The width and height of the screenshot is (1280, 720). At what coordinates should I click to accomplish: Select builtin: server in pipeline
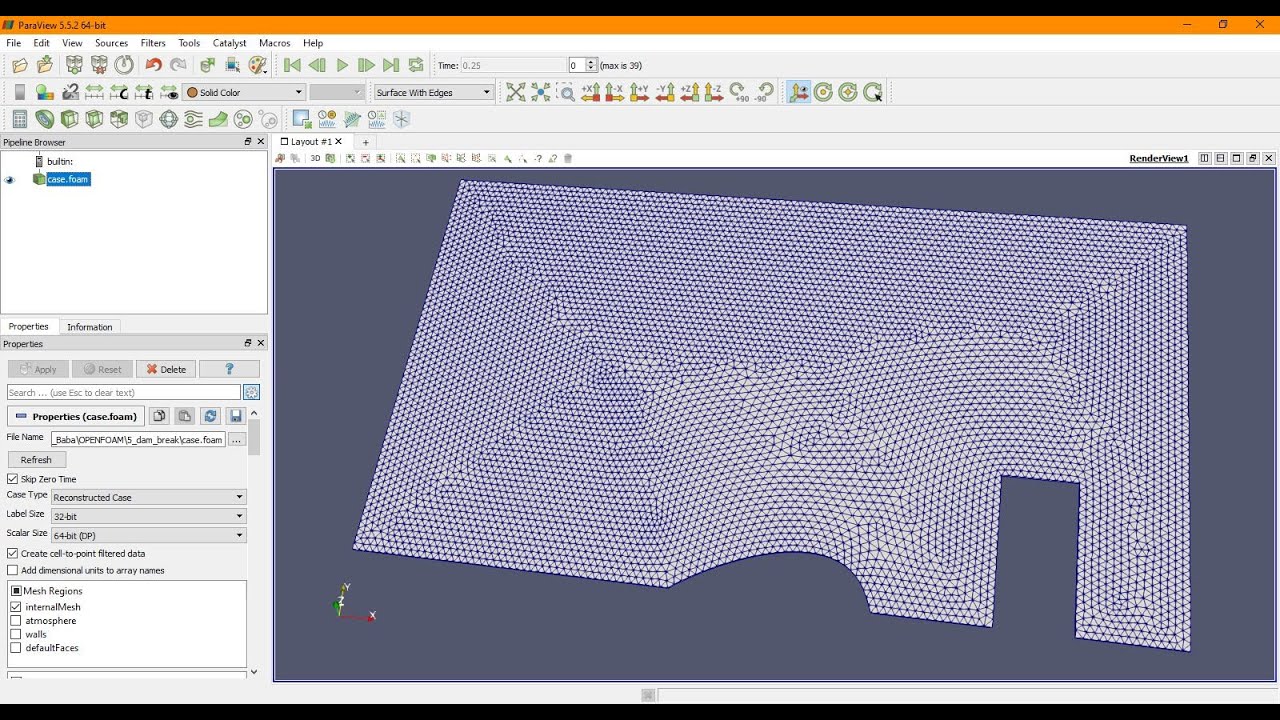point(60,161)
